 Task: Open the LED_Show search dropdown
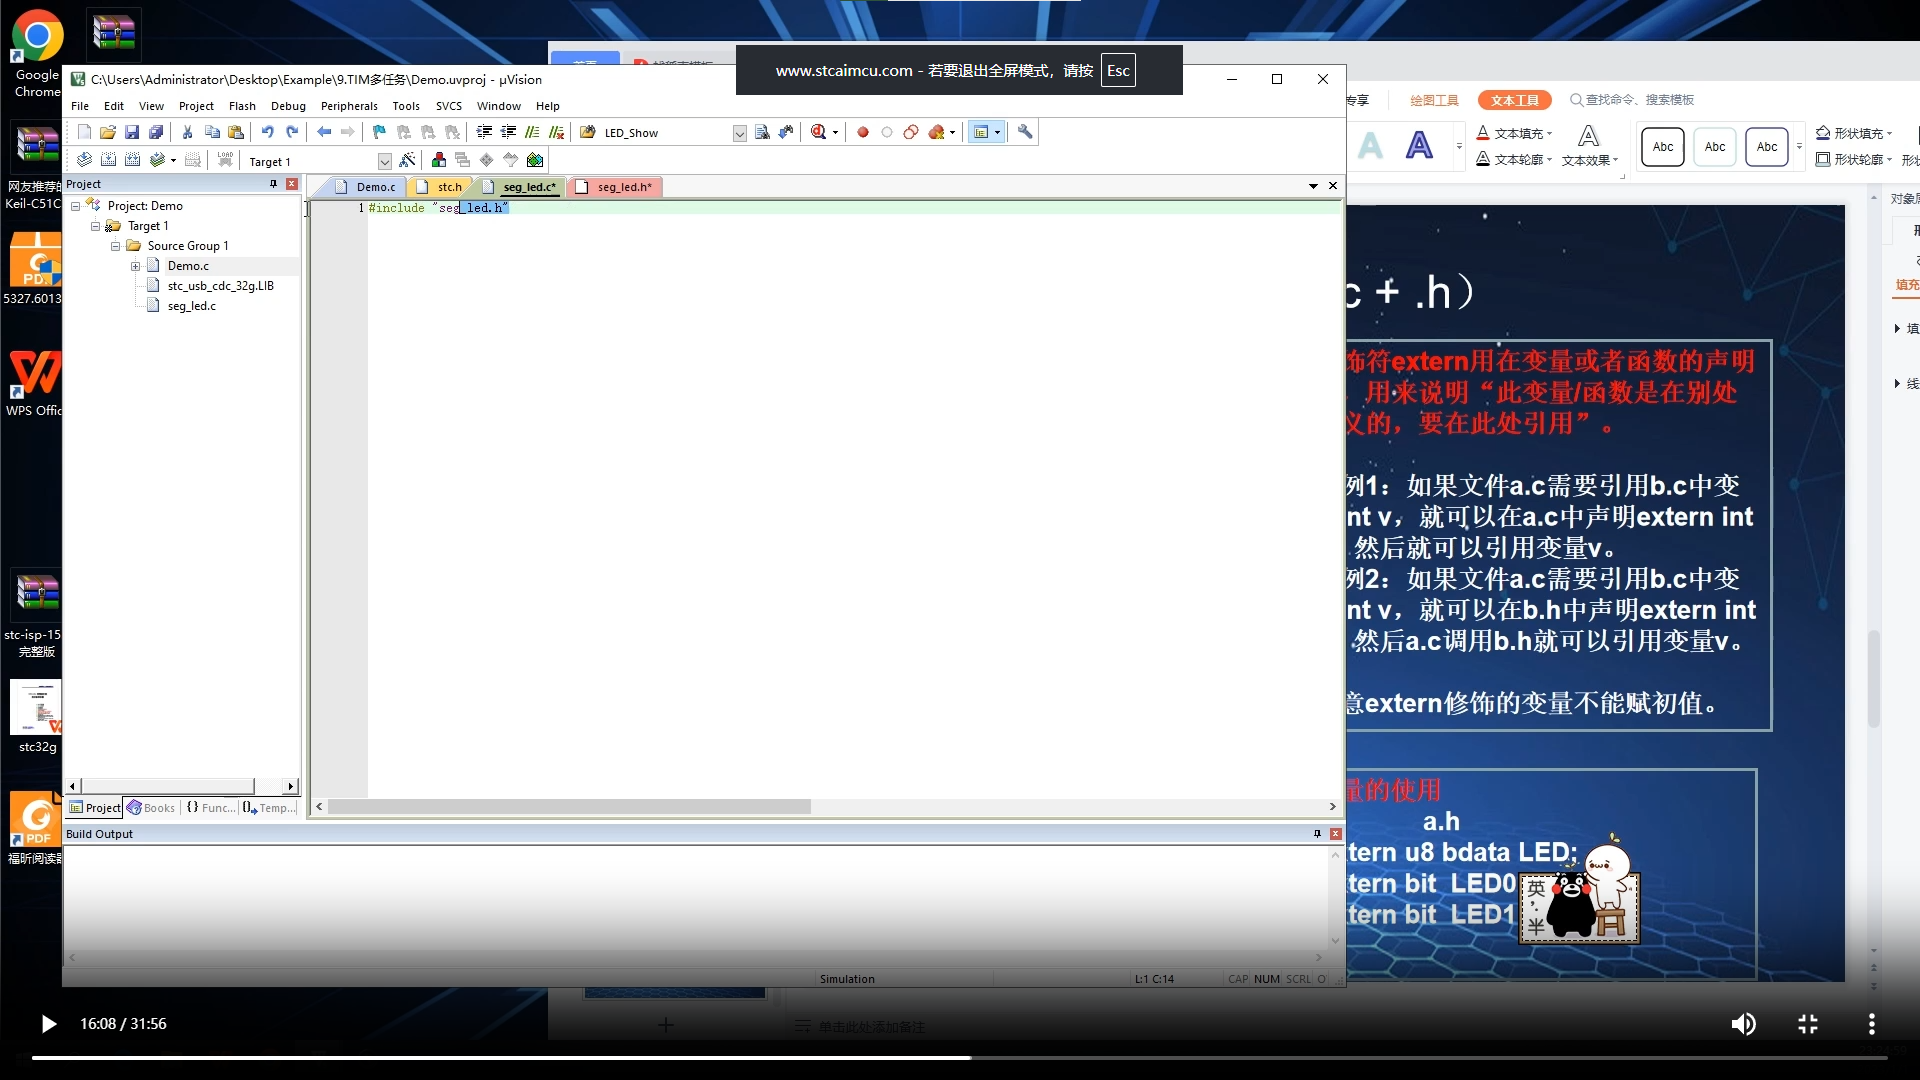pyautogui.click(x=740, y=133)
